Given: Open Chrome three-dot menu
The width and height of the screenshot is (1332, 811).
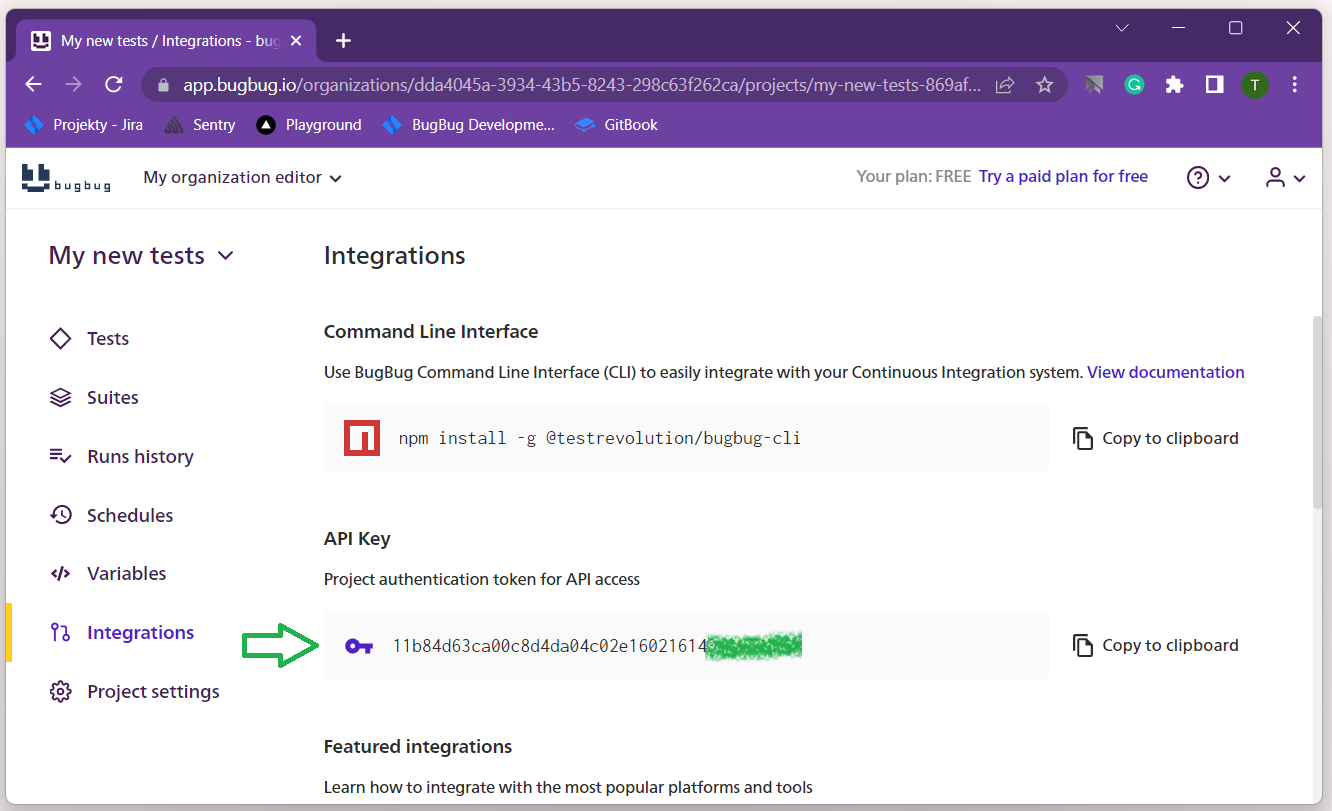Looking at the screenshot, I should (1295, 85).
